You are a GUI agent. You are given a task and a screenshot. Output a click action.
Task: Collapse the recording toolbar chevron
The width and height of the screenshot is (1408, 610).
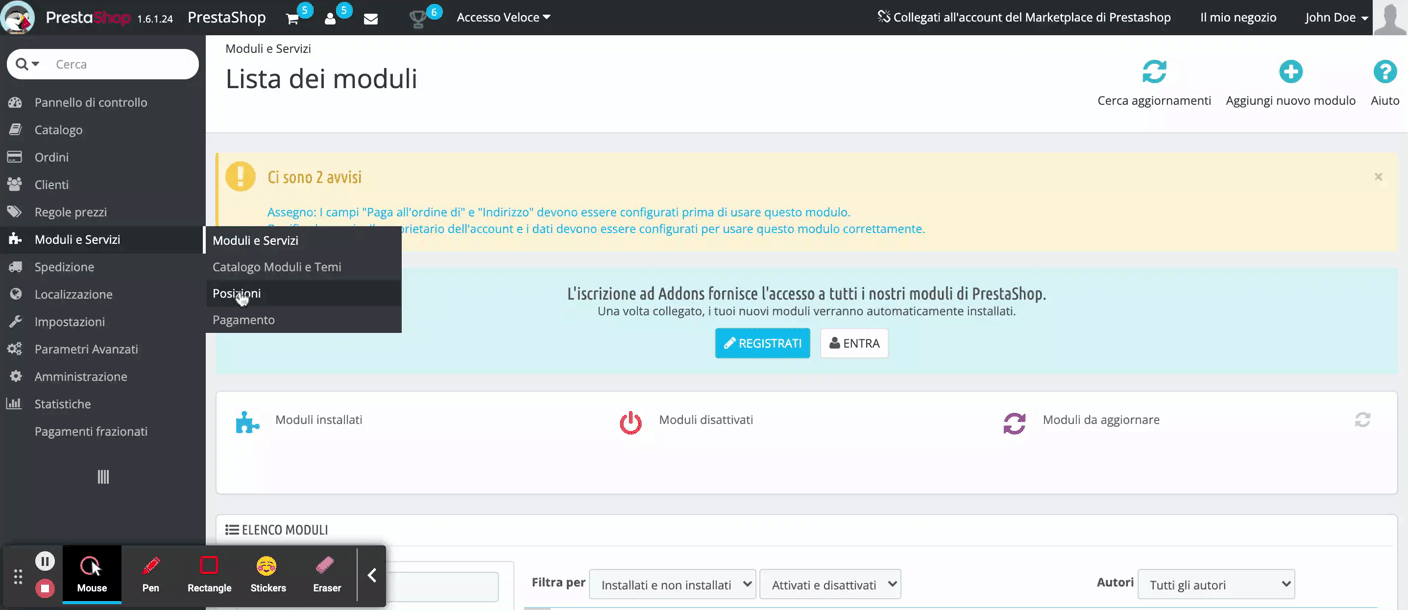coord(372,575)
